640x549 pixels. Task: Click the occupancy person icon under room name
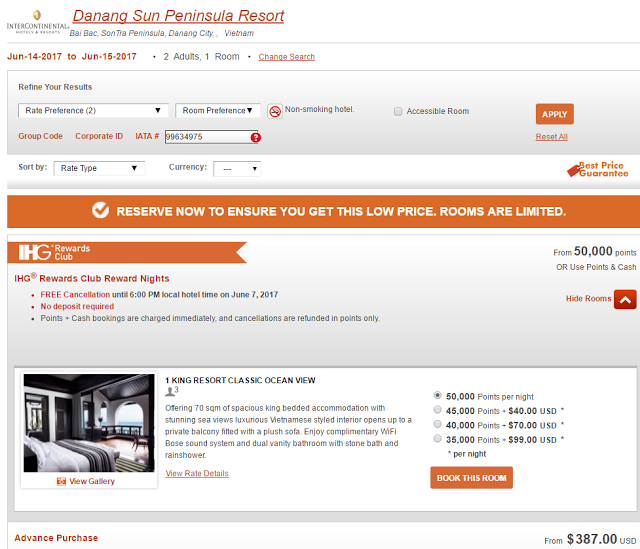(x=169, y=392)
